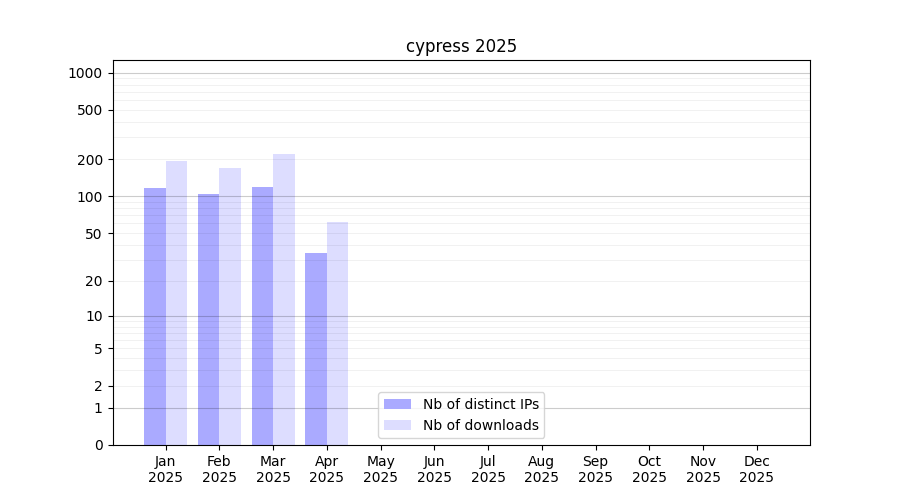Click the 'Nb of downloads' legend color swatch
The image size is (900, 500).
pos(397,425)
